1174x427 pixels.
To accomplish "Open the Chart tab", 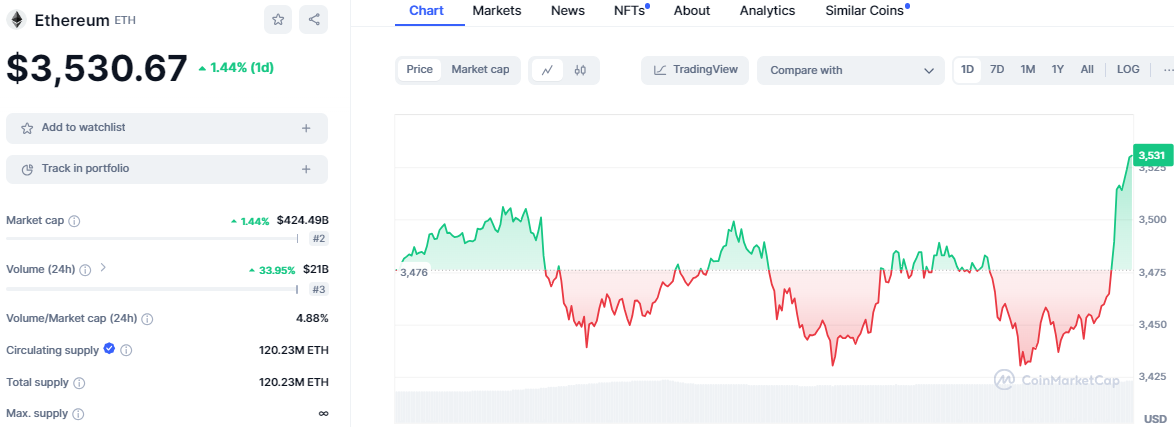I will (x=427, y=10).
